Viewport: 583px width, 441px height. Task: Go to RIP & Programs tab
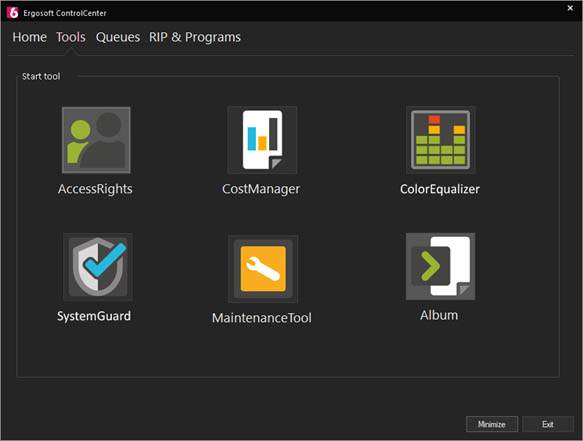[x=195, y=37]
